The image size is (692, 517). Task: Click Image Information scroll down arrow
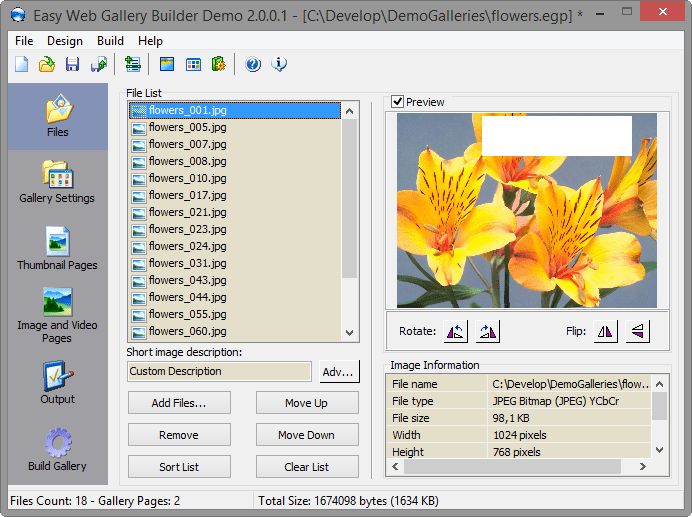point(659,450)
